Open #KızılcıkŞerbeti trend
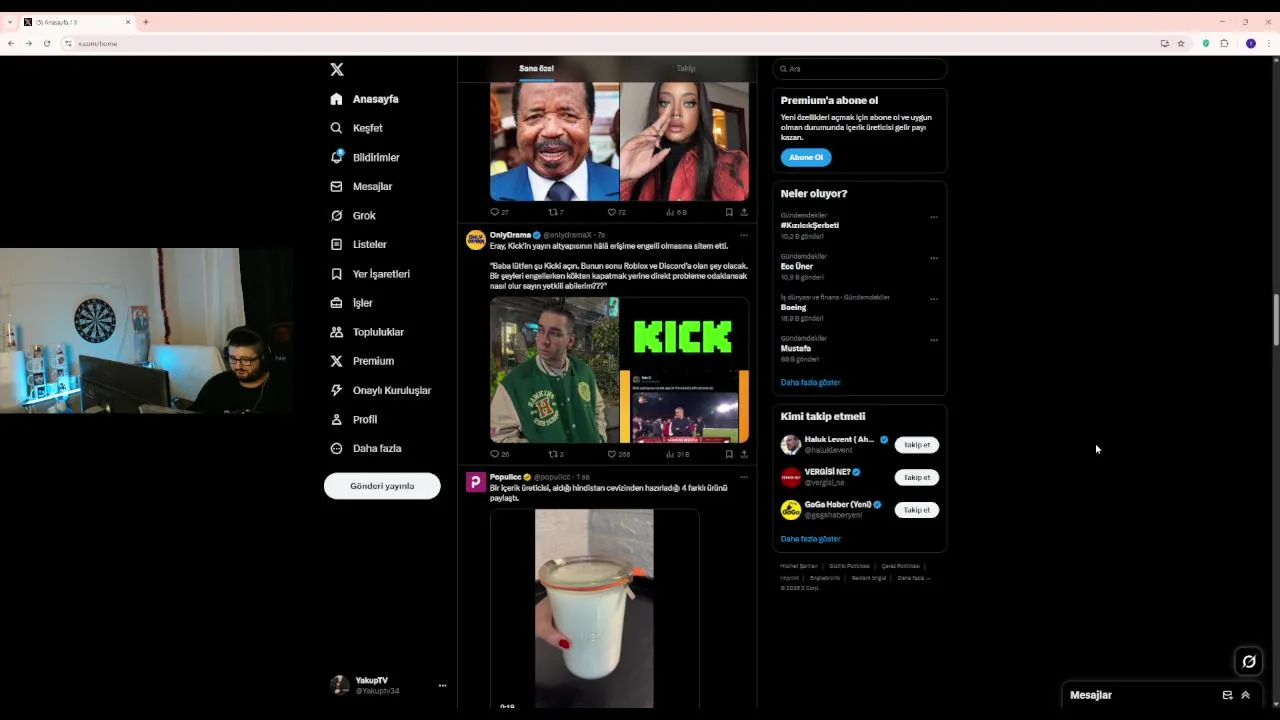Screen dimensions: 1280x720 pyautogui.click(x=810, y=226)
